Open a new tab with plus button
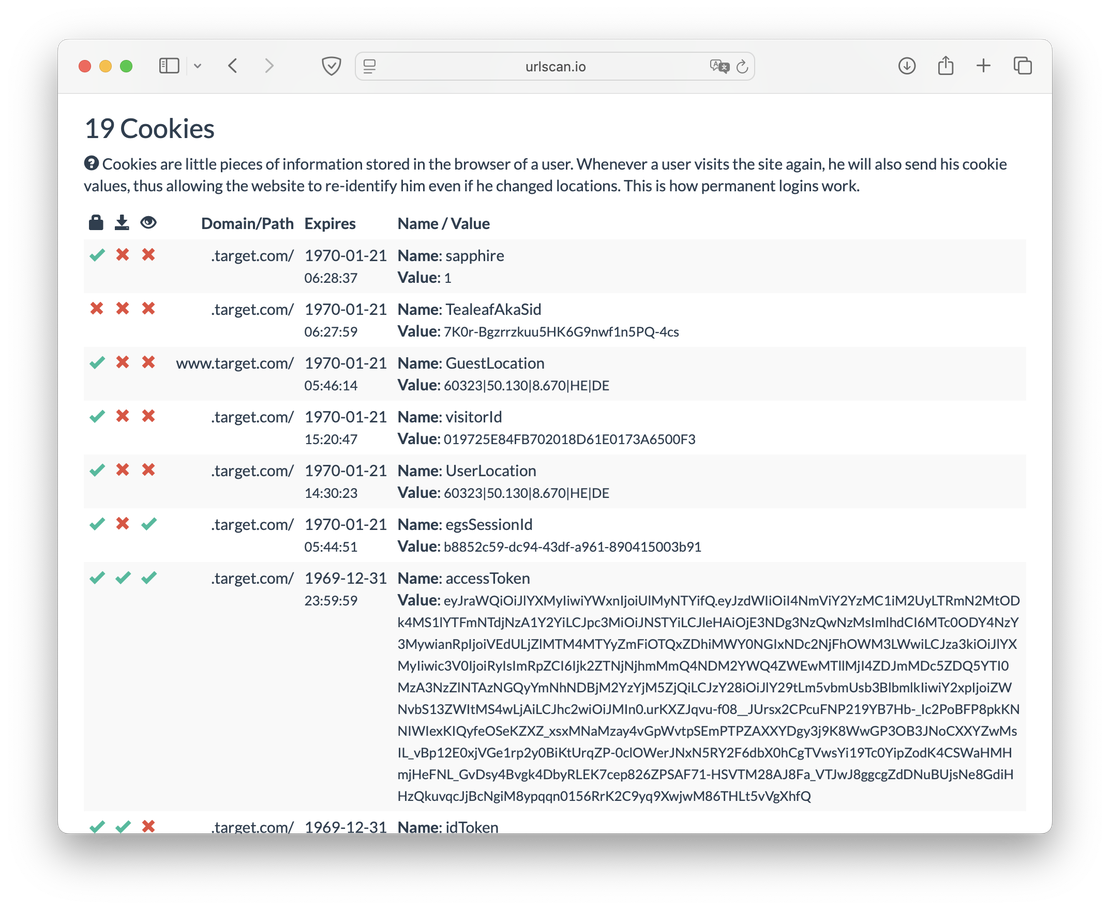The image size is (1110, 910). (x=983, y=66)
